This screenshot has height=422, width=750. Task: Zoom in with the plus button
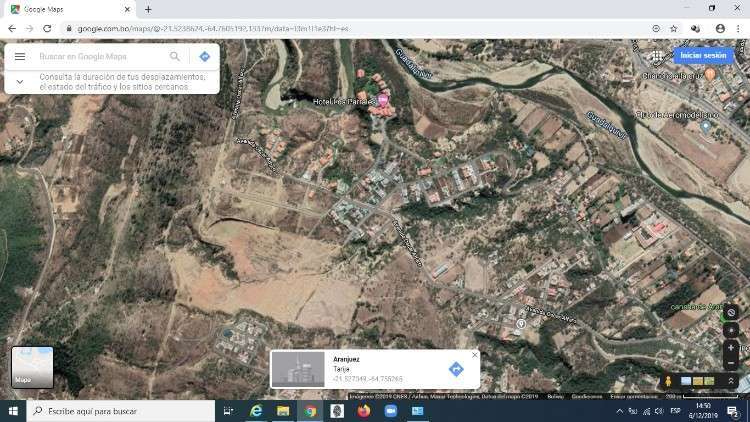click(x=731, y=348)
